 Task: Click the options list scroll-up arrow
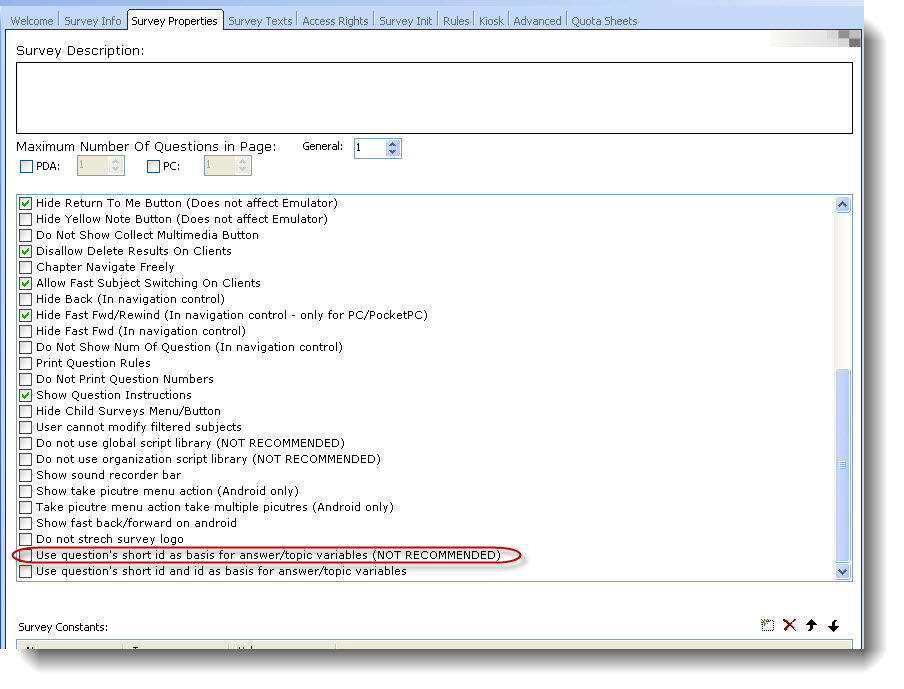pos(842,204)
